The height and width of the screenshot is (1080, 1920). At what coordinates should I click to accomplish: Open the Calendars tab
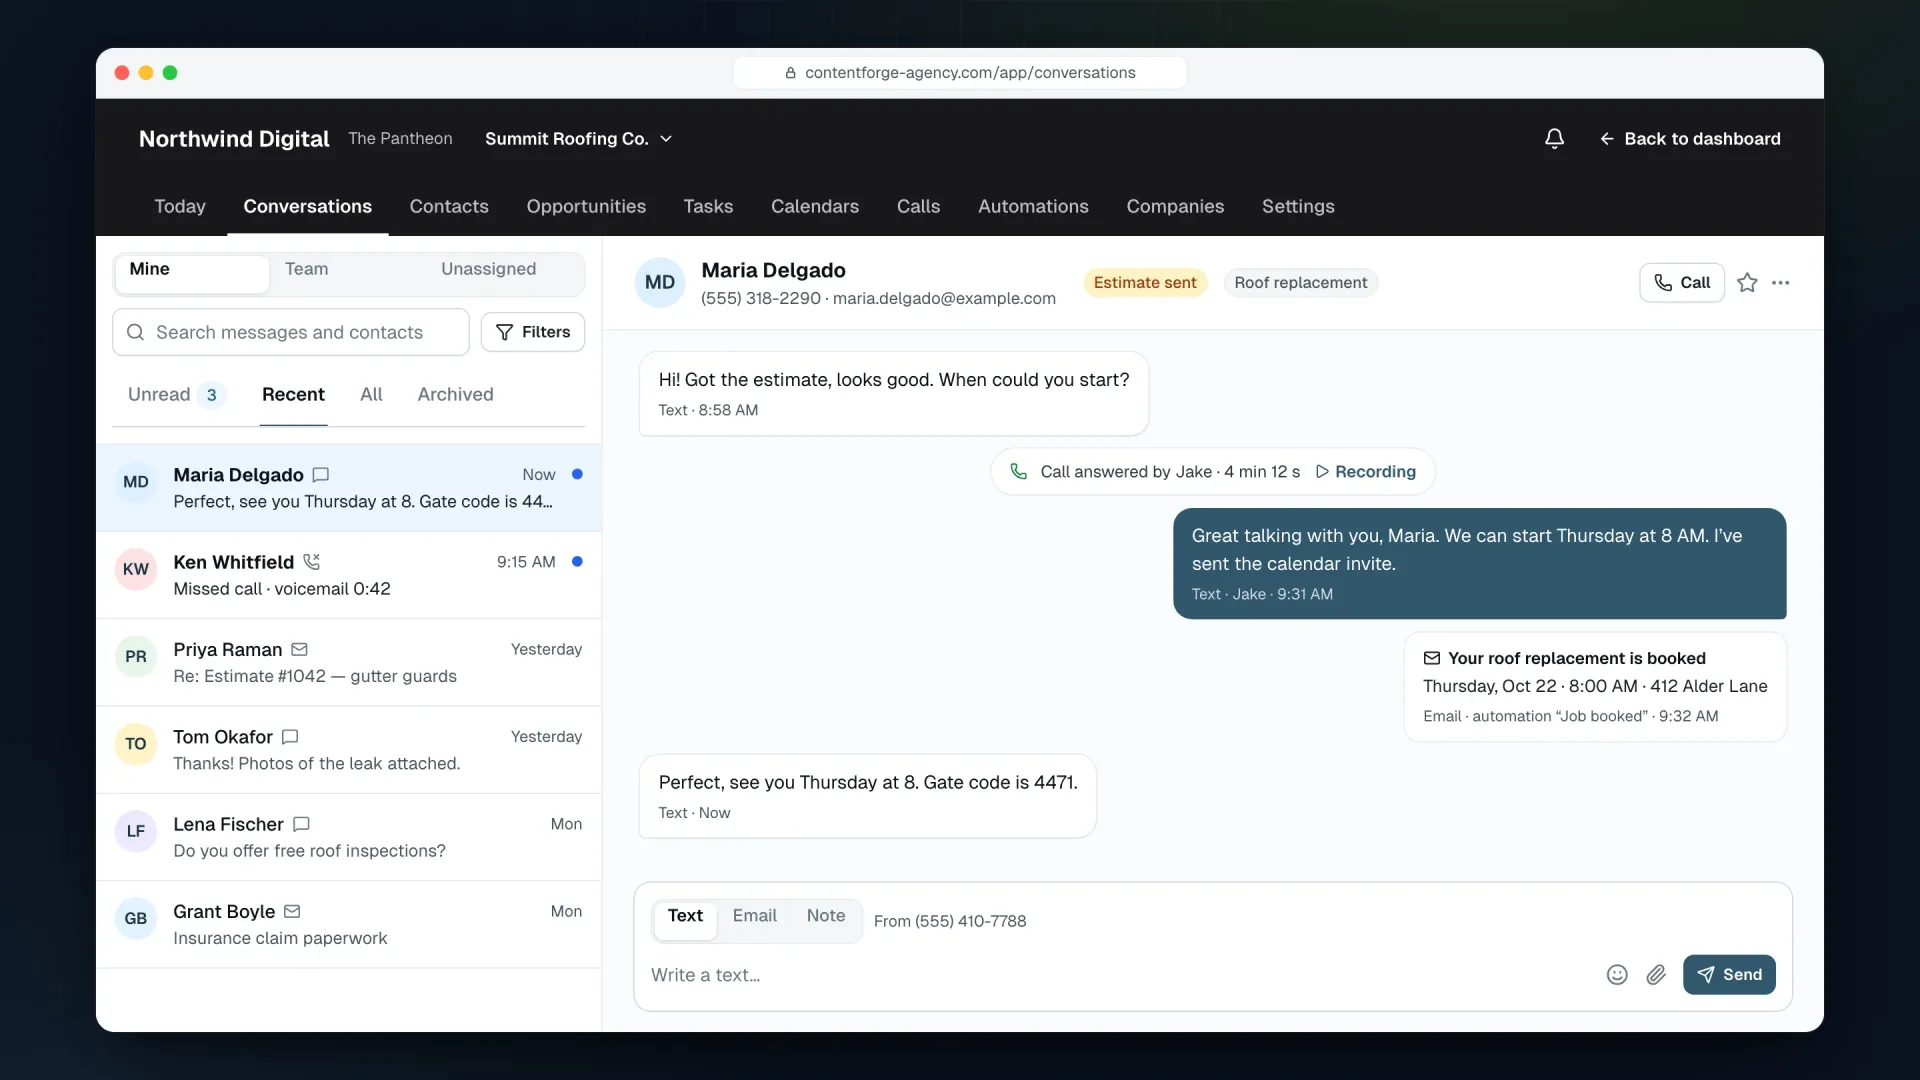click(815, 206)
